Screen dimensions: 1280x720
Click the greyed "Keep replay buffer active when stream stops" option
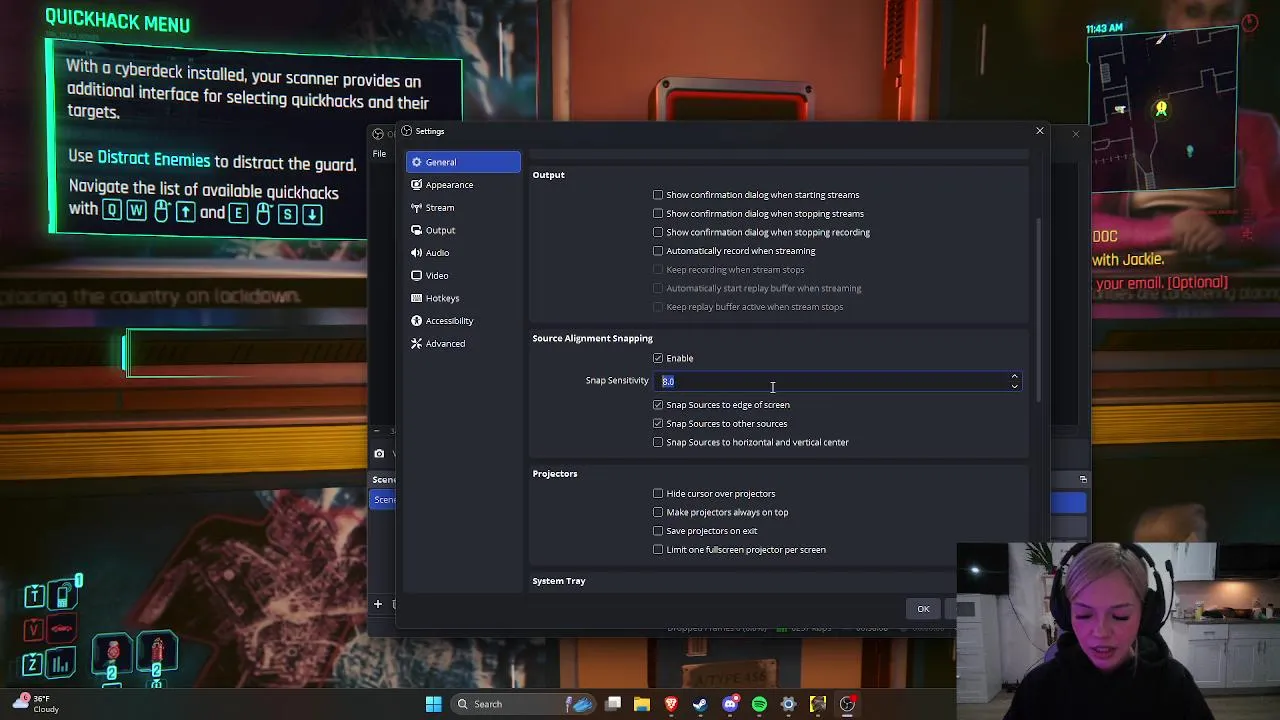(x=748, y=307)
